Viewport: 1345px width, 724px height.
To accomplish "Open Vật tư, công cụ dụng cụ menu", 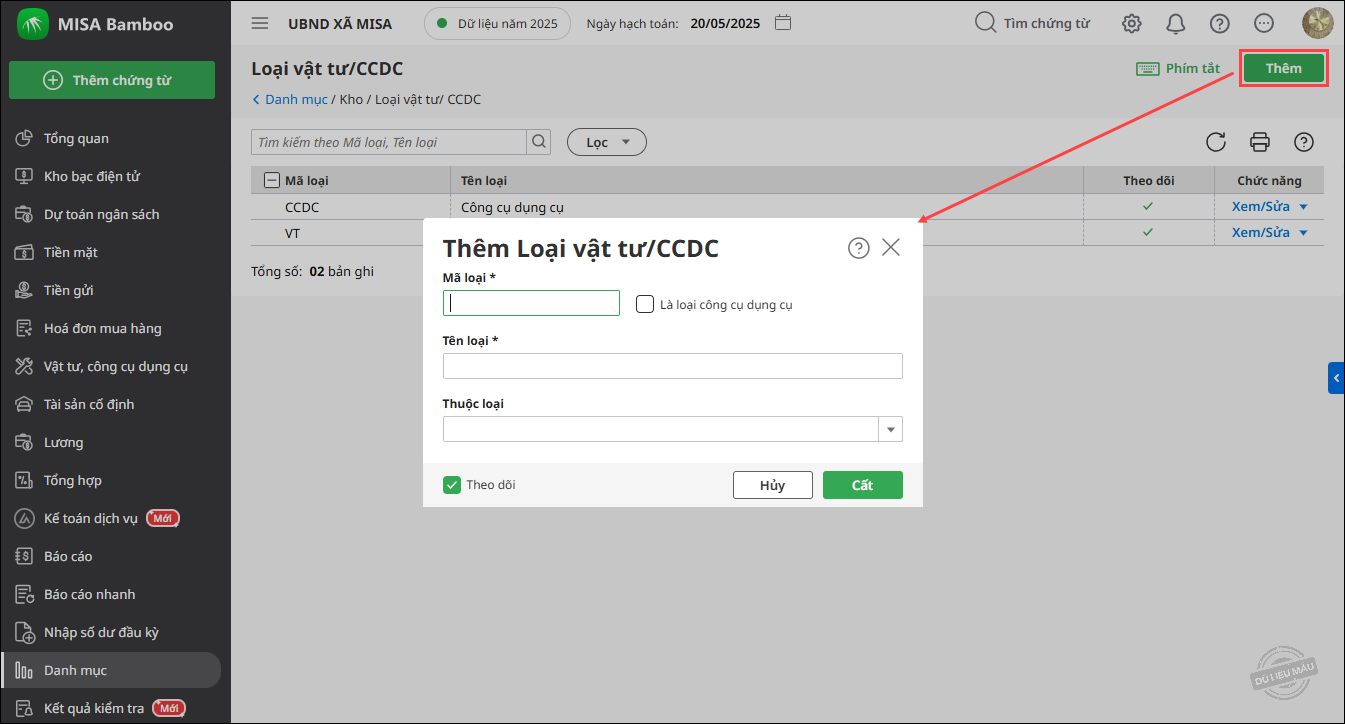I will pos(116,366).
